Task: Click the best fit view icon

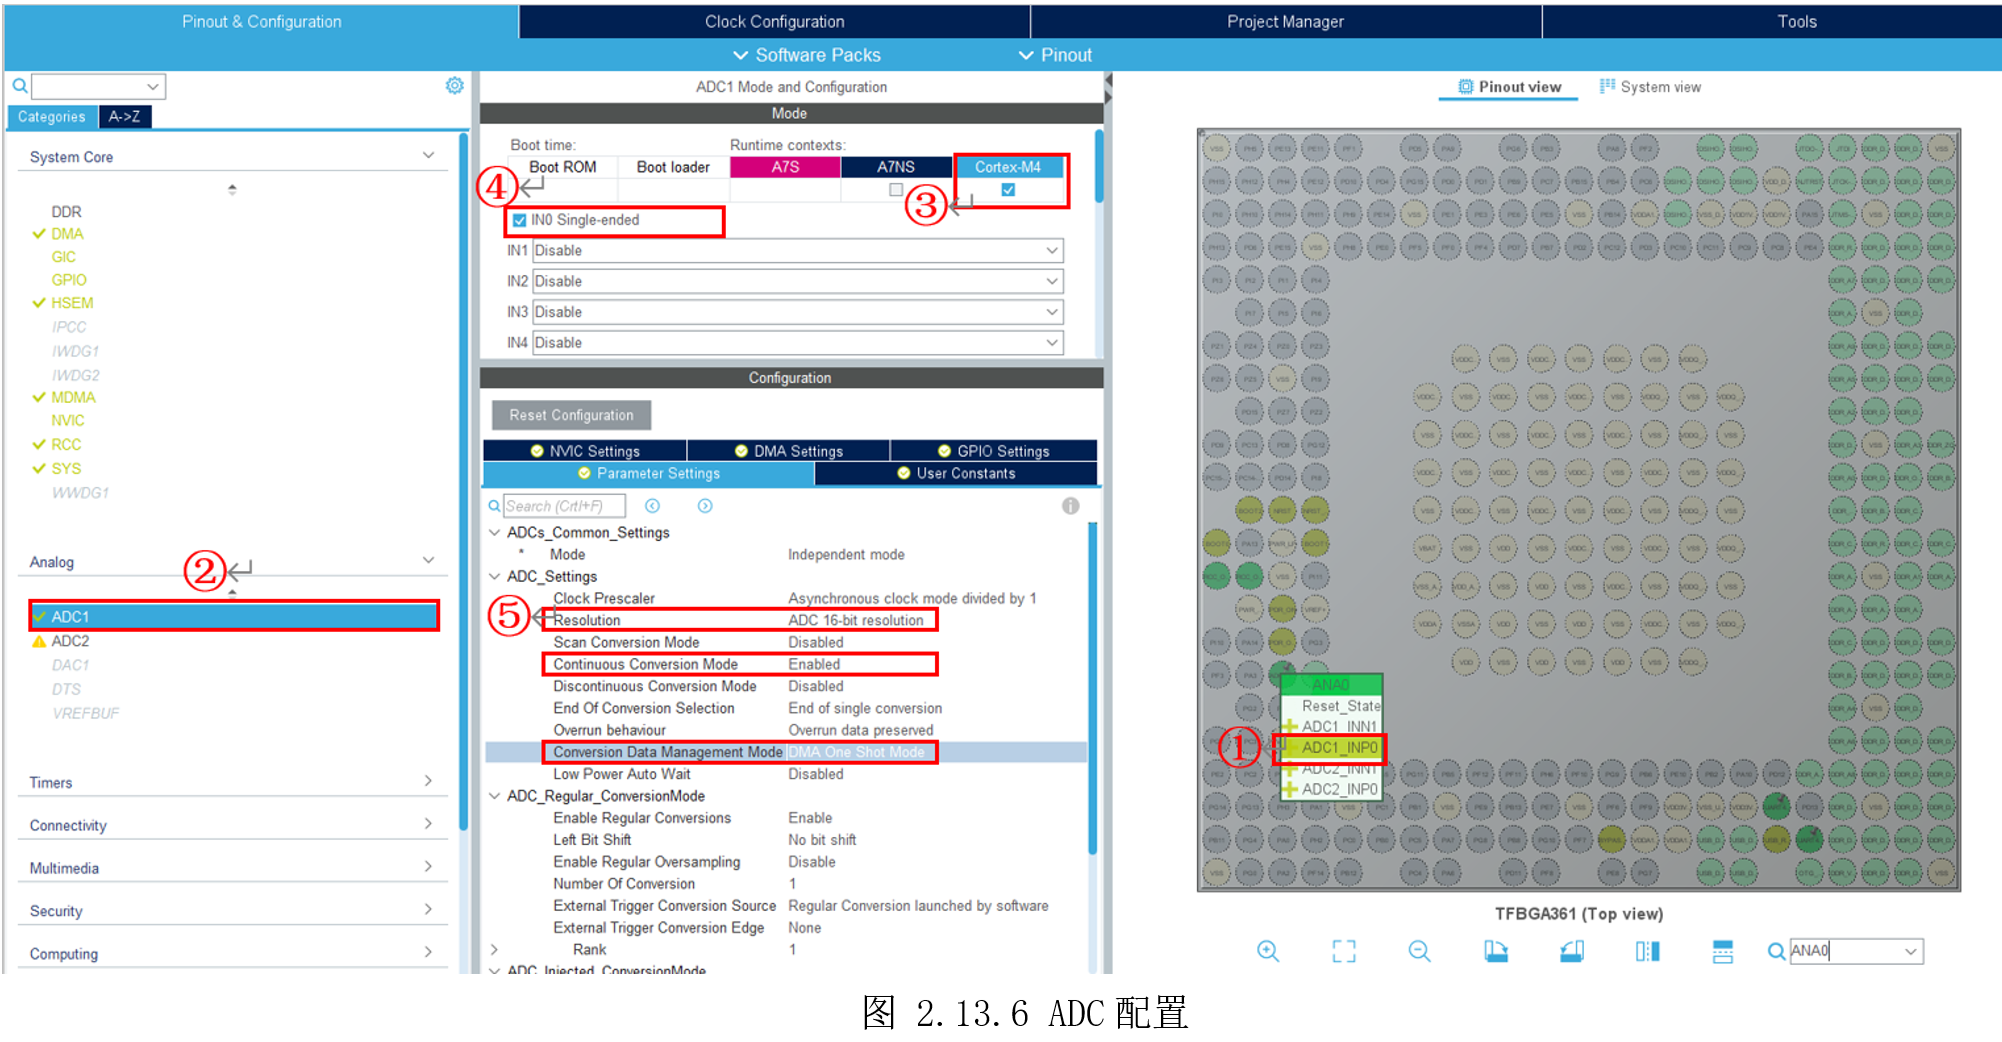Action: coord(1343,951)
